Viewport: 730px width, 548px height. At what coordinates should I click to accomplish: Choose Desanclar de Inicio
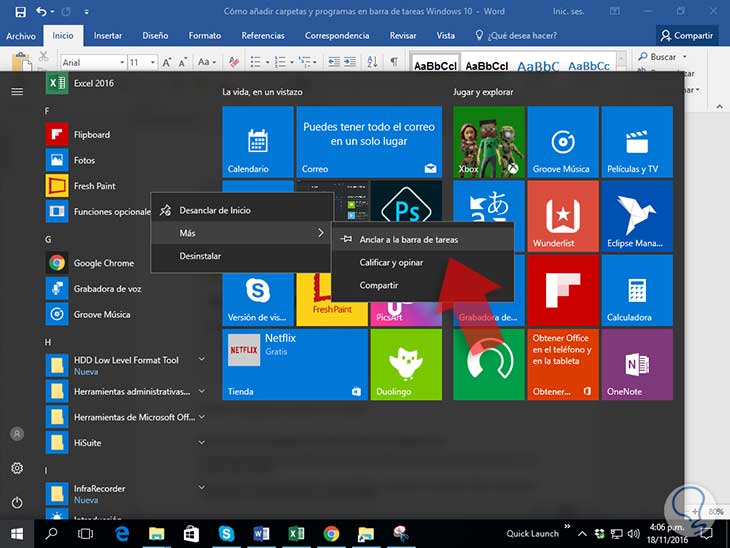click(242, 210)
